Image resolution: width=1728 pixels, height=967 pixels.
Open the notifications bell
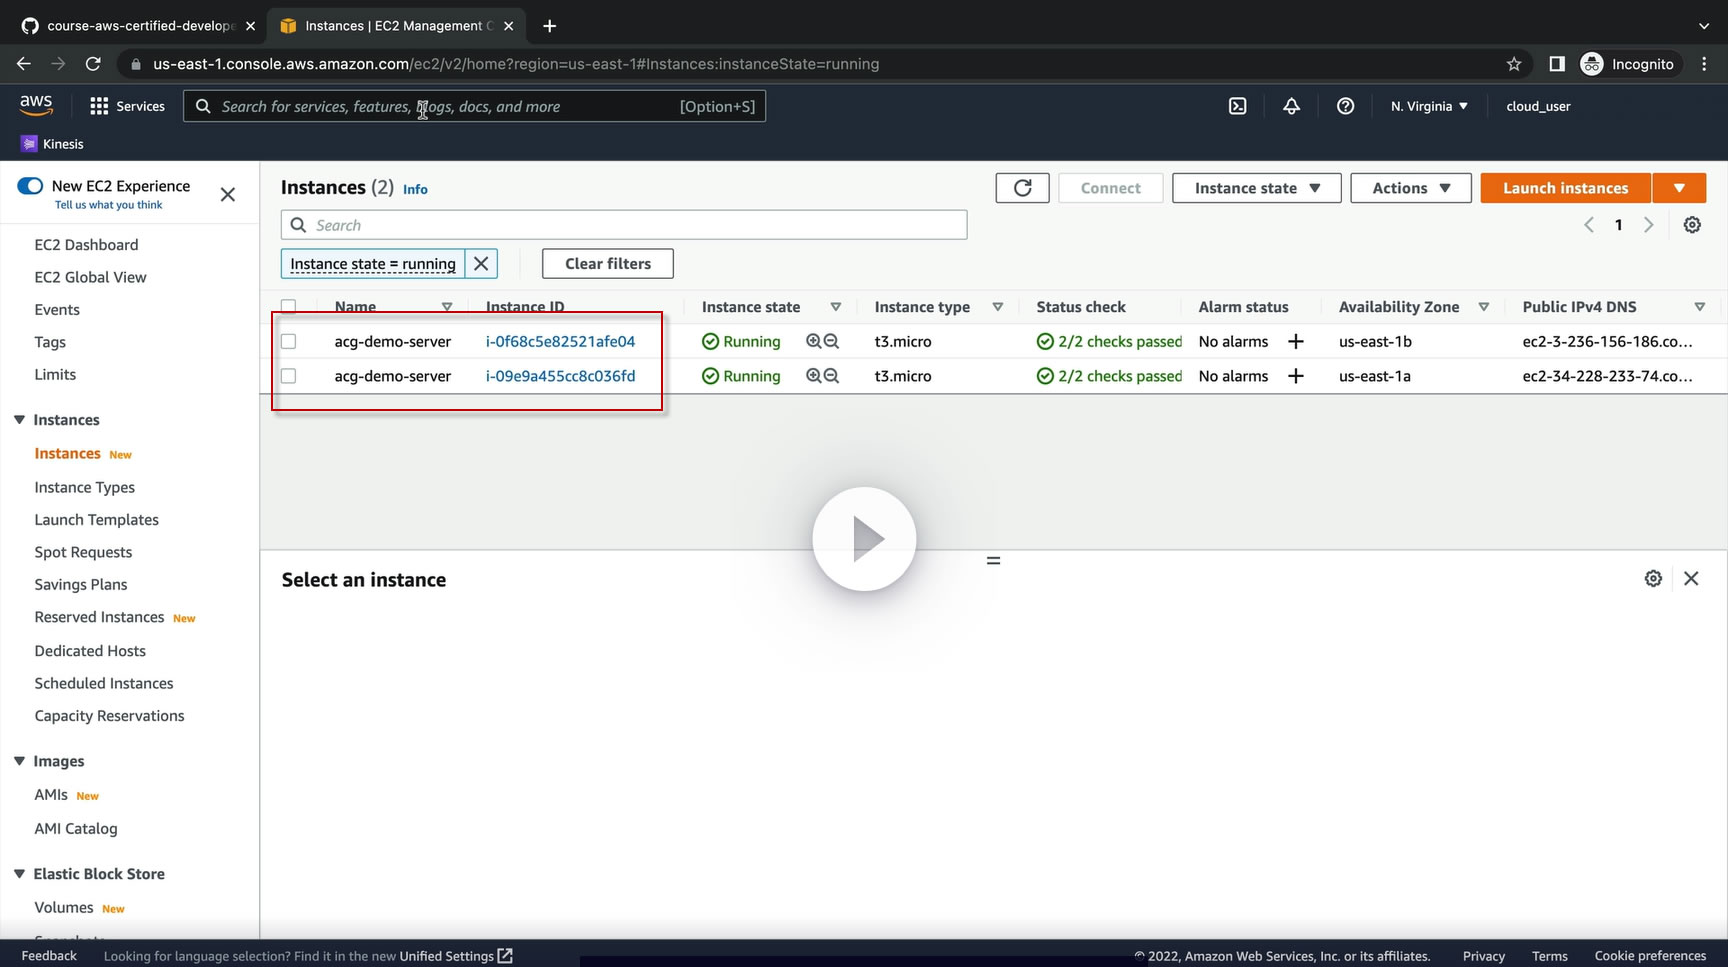point(1291,106)
